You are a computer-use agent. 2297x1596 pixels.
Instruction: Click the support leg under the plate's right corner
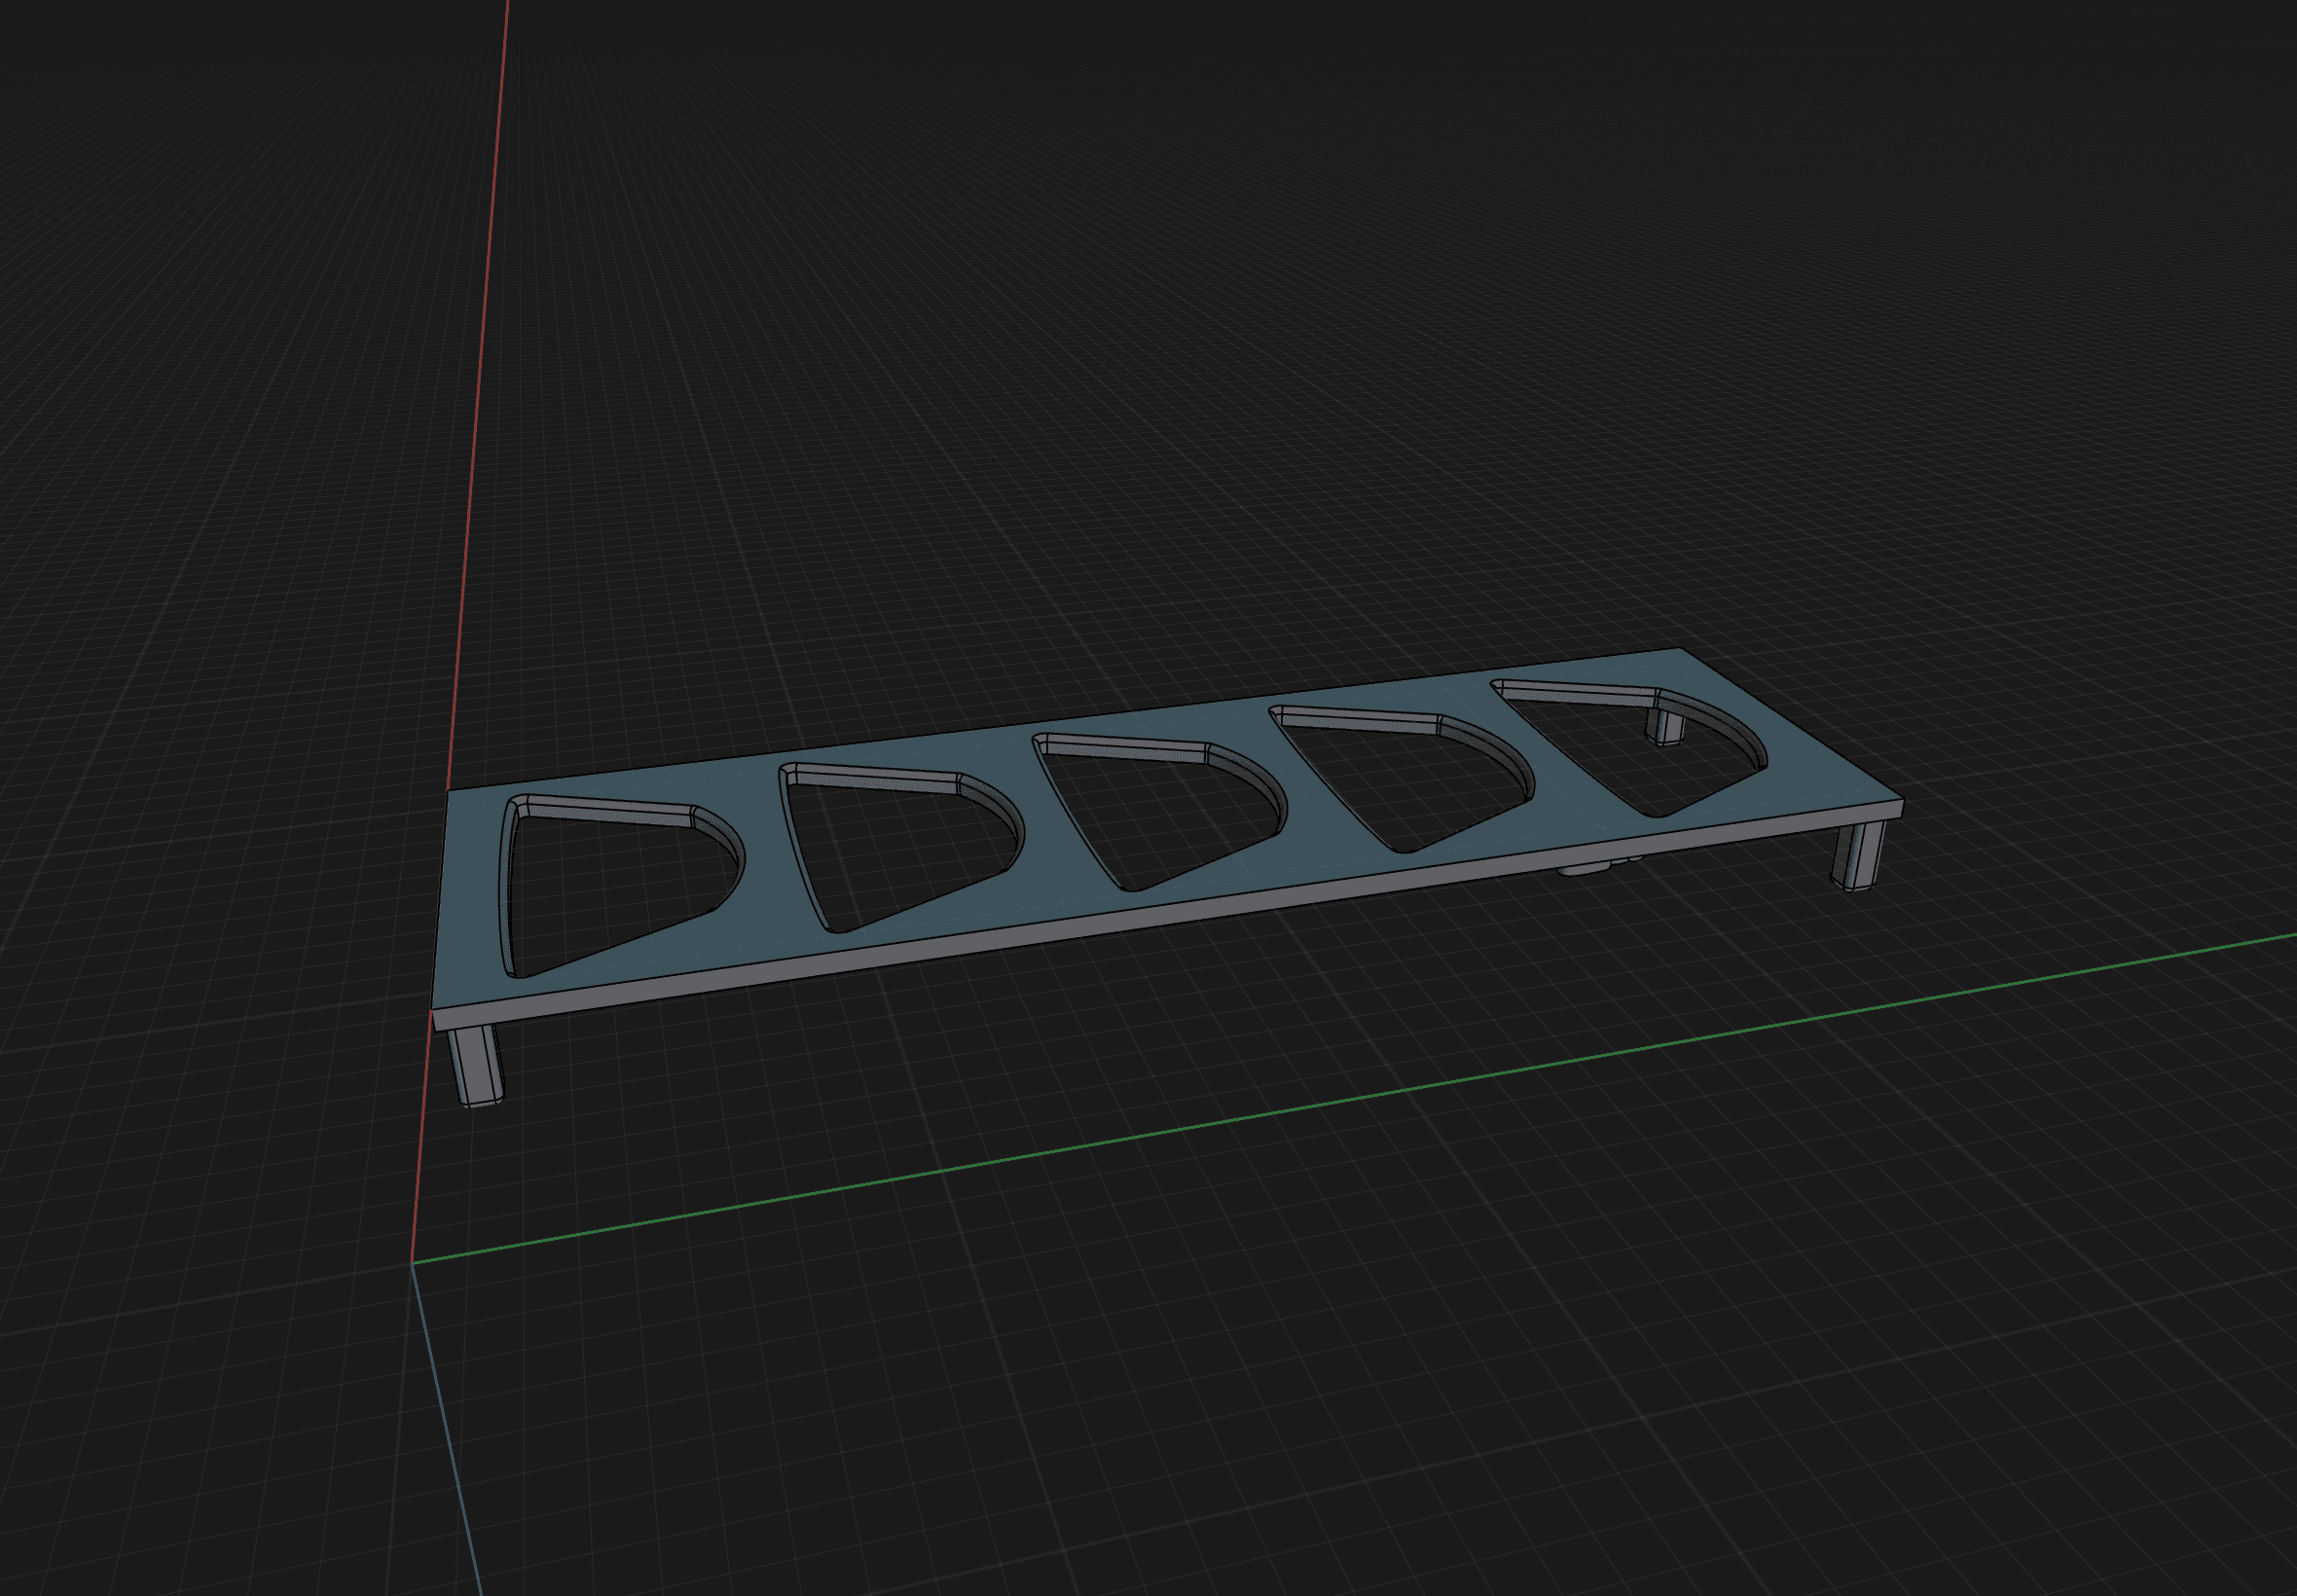click(x=1857, y=855)
